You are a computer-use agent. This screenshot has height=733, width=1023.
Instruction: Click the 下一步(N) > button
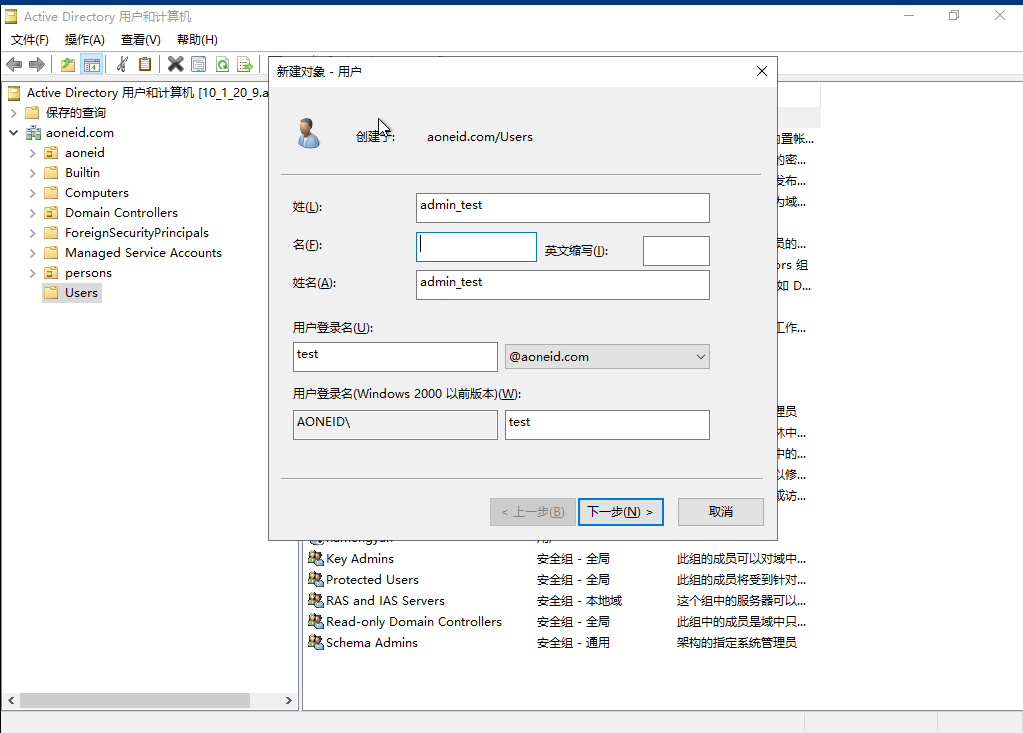(x=620, y=512)
